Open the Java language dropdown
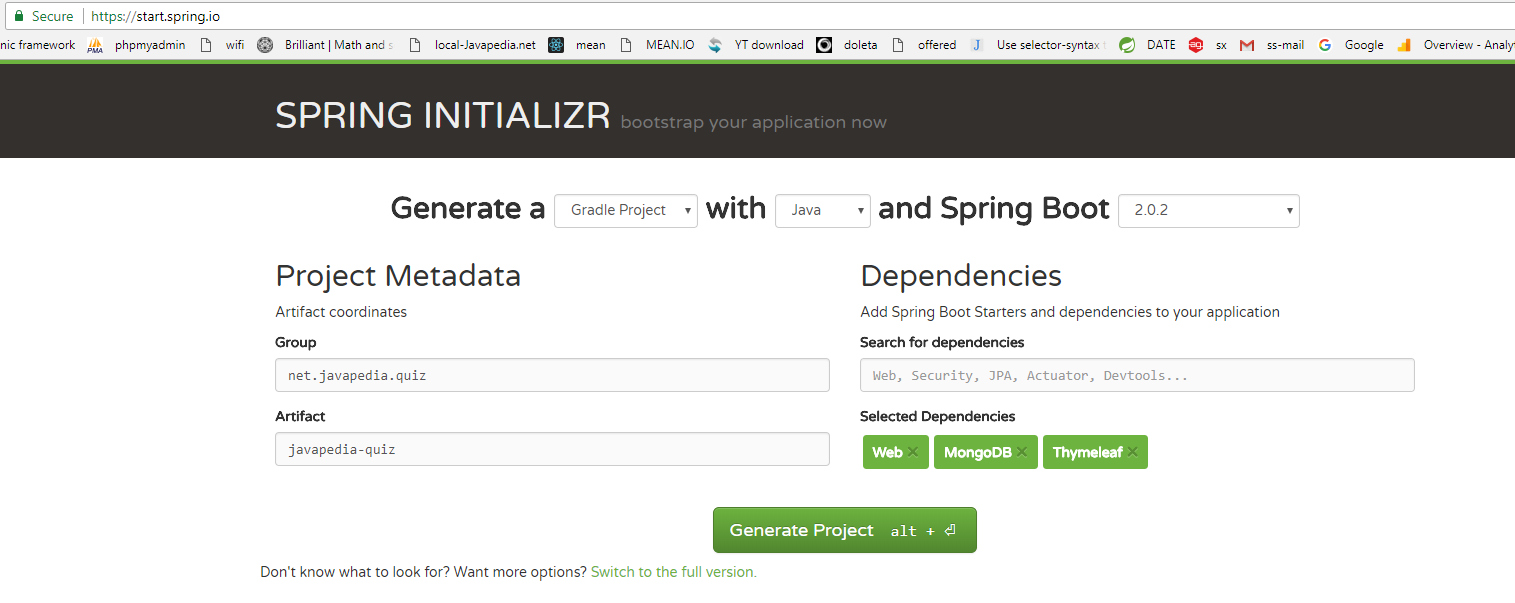The height and width of the screenshot is (603, 1515). coord(823,211)
